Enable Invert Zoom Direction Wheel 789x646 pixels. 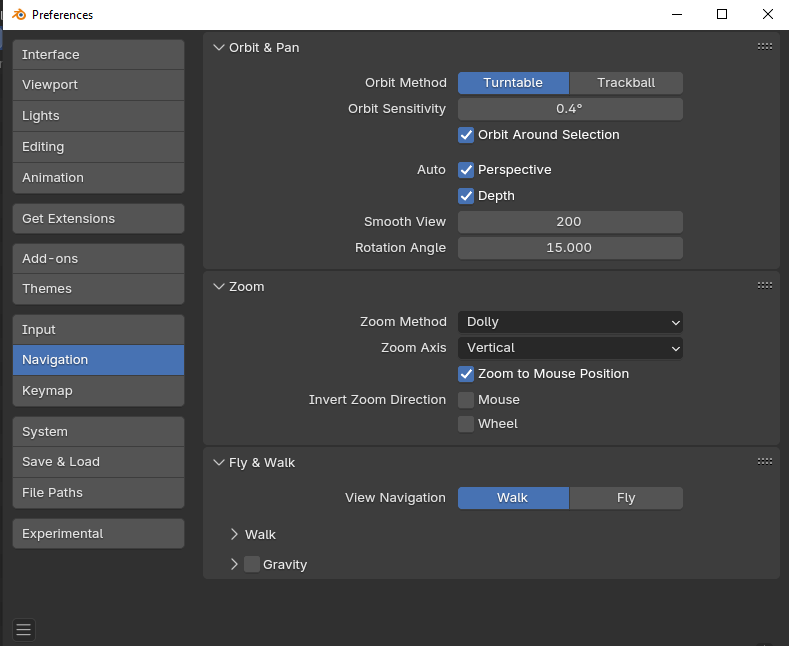466,424
